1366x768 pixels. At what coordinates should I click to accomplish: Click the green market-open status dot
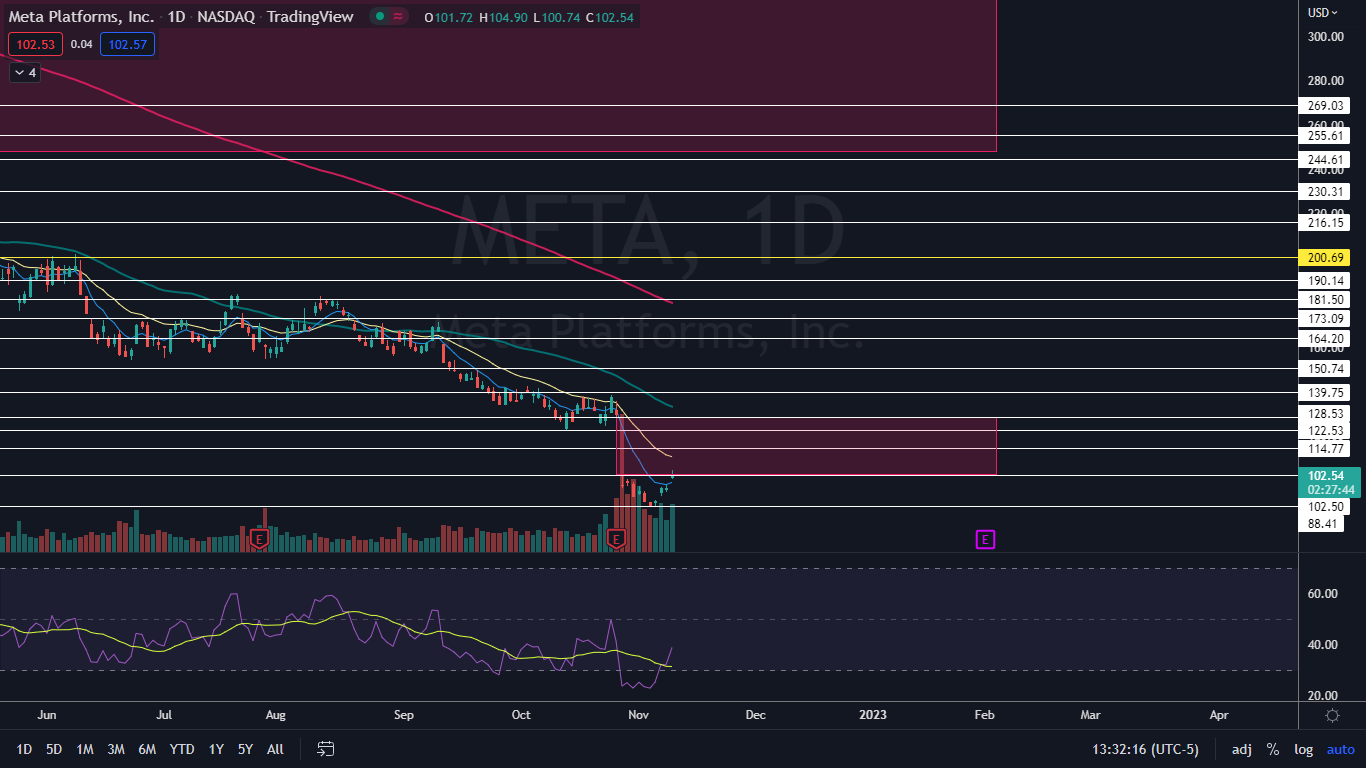point(380,17)
